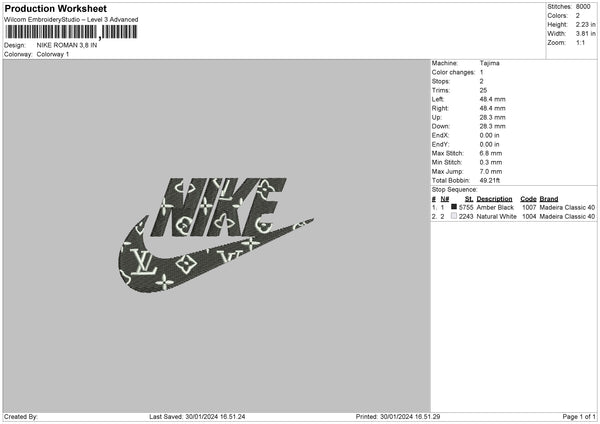This screenshot has height=424, width=600.
Task: Click the Min Stitch value 0.3 mm
Action: point(491,162)
